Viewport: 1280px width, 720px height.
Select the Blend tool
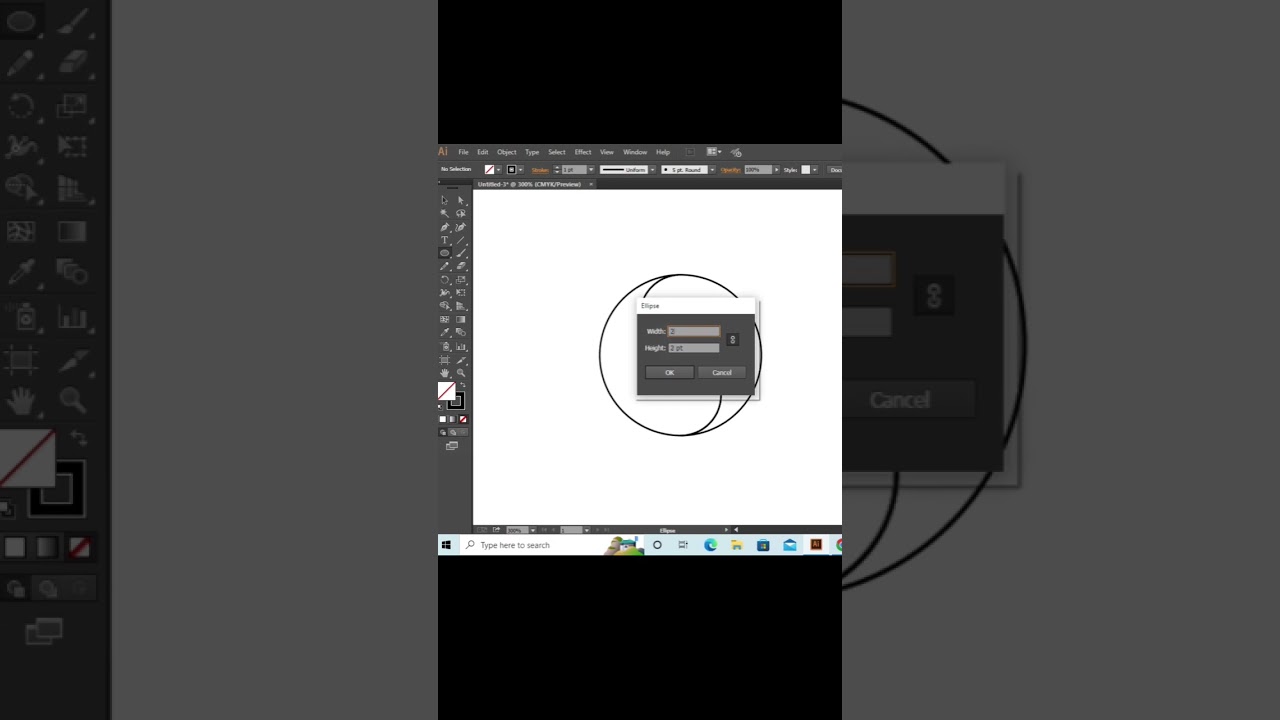461,332
